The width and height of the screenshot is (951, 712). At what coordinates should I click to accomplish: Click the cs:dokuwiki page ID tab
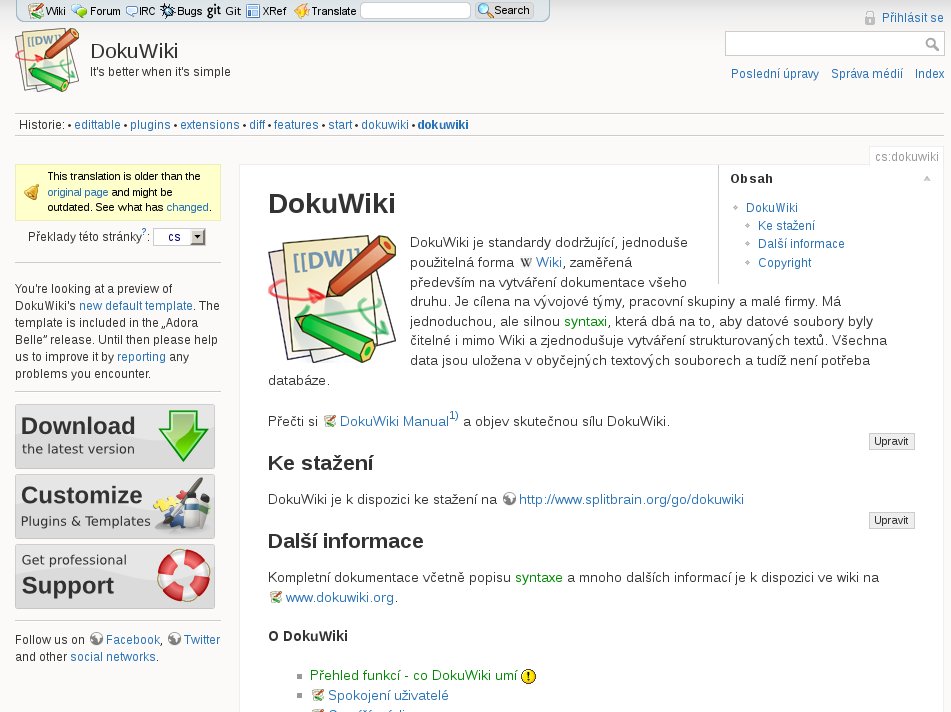(x=906, y=156)
